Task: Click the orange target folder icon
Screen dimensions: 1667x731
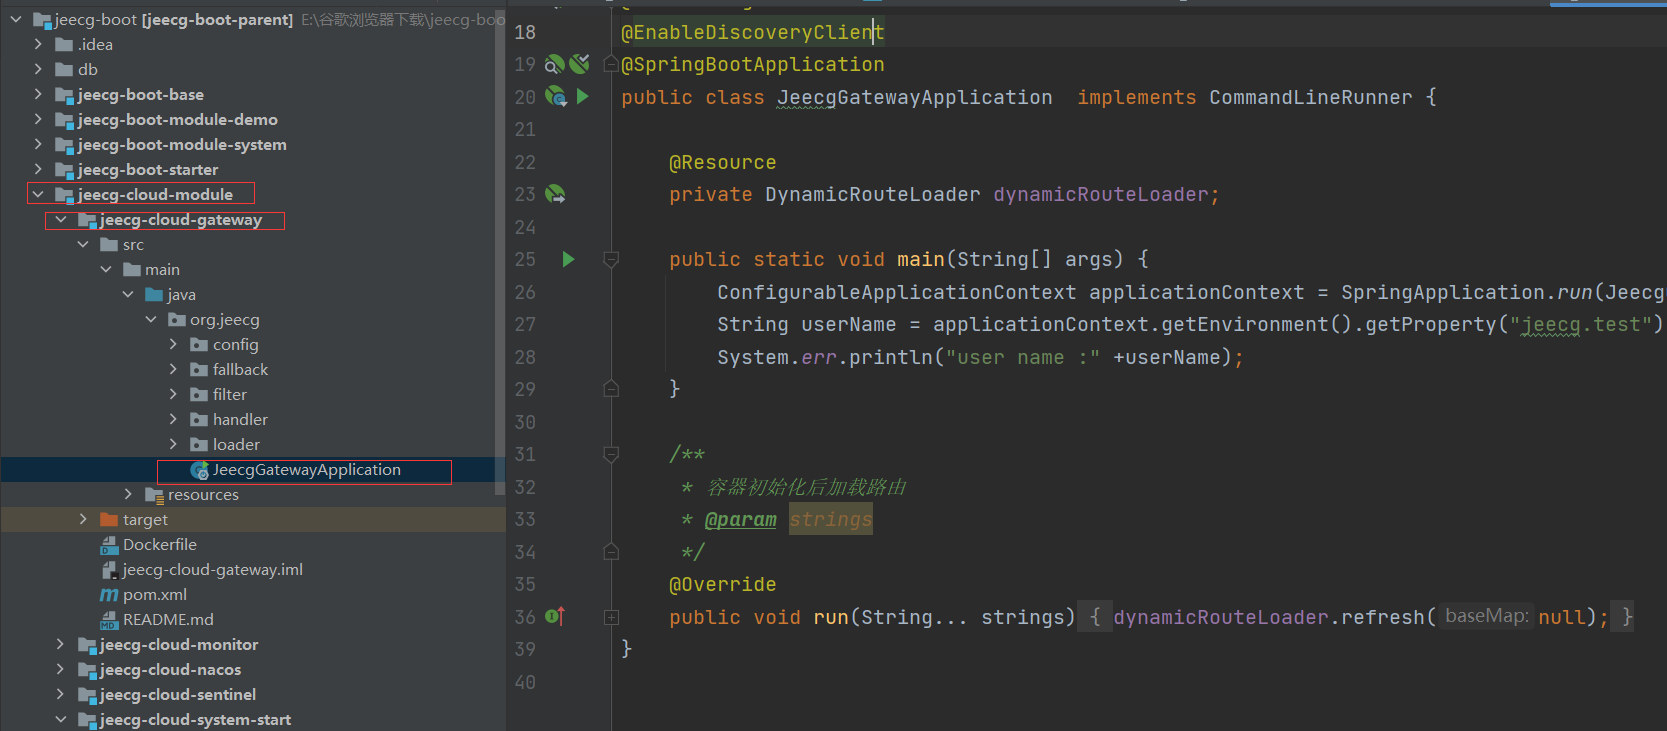Action: point(109,520)
